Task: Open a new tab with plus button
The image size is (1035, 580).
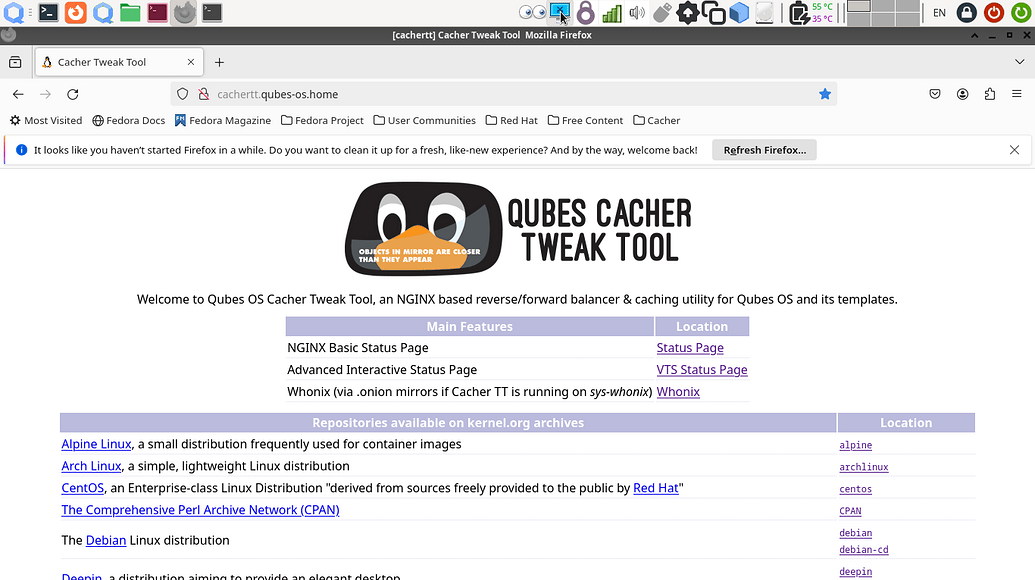Action: tap(219, 62)
